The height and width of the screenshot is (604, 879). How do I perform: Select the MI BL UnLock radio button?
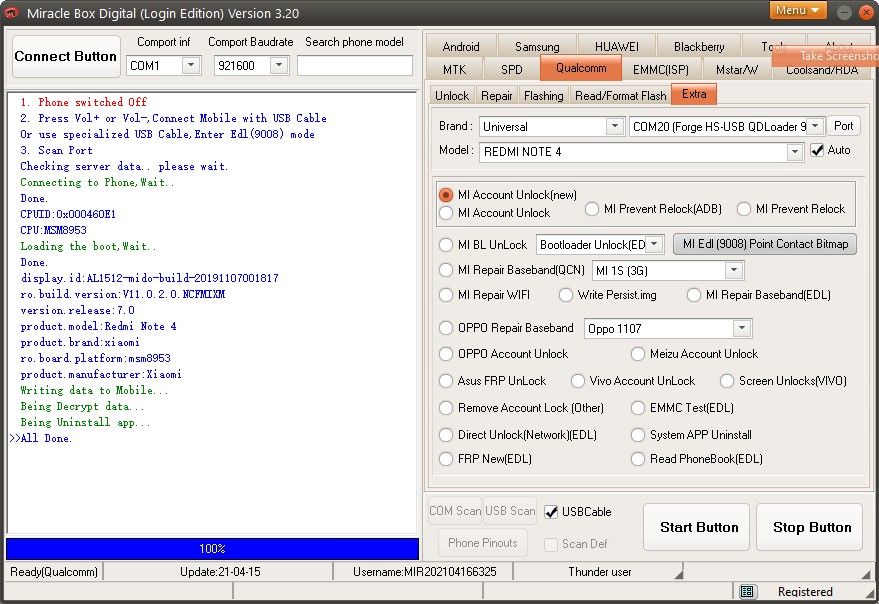446,245
